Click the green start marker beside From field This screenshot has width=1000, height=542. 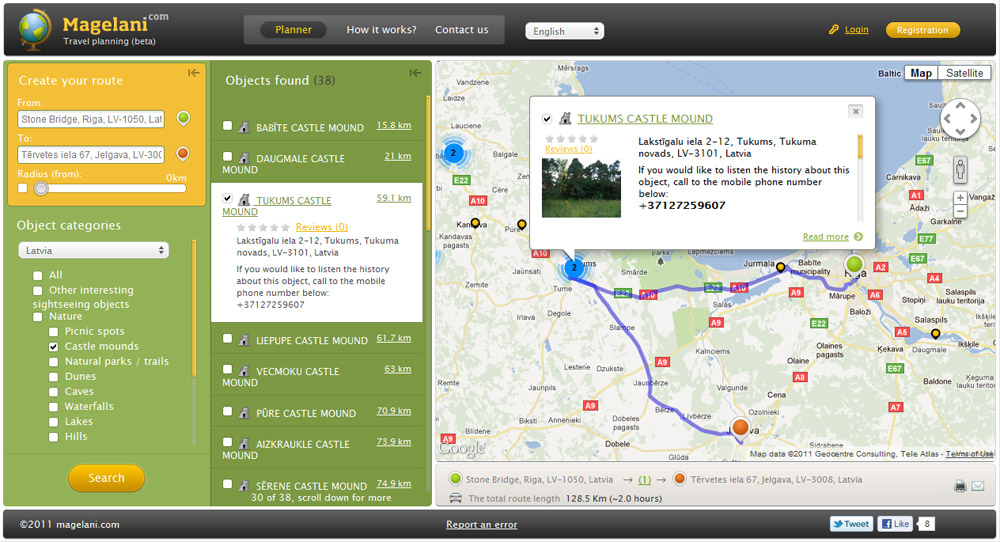[x=183, y=118]
